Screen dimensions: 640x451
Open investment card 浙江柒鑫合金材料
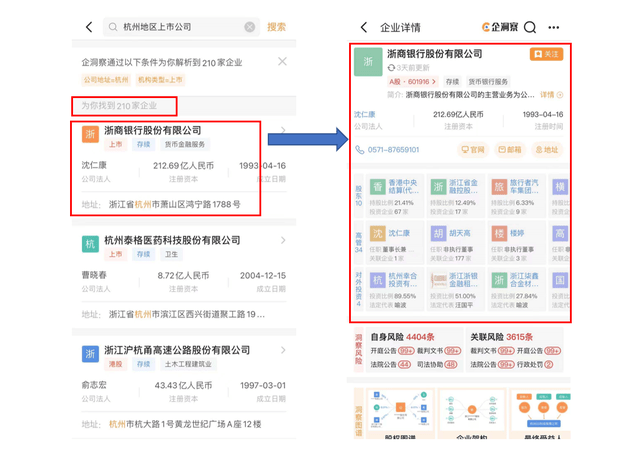tap(516, 289)
